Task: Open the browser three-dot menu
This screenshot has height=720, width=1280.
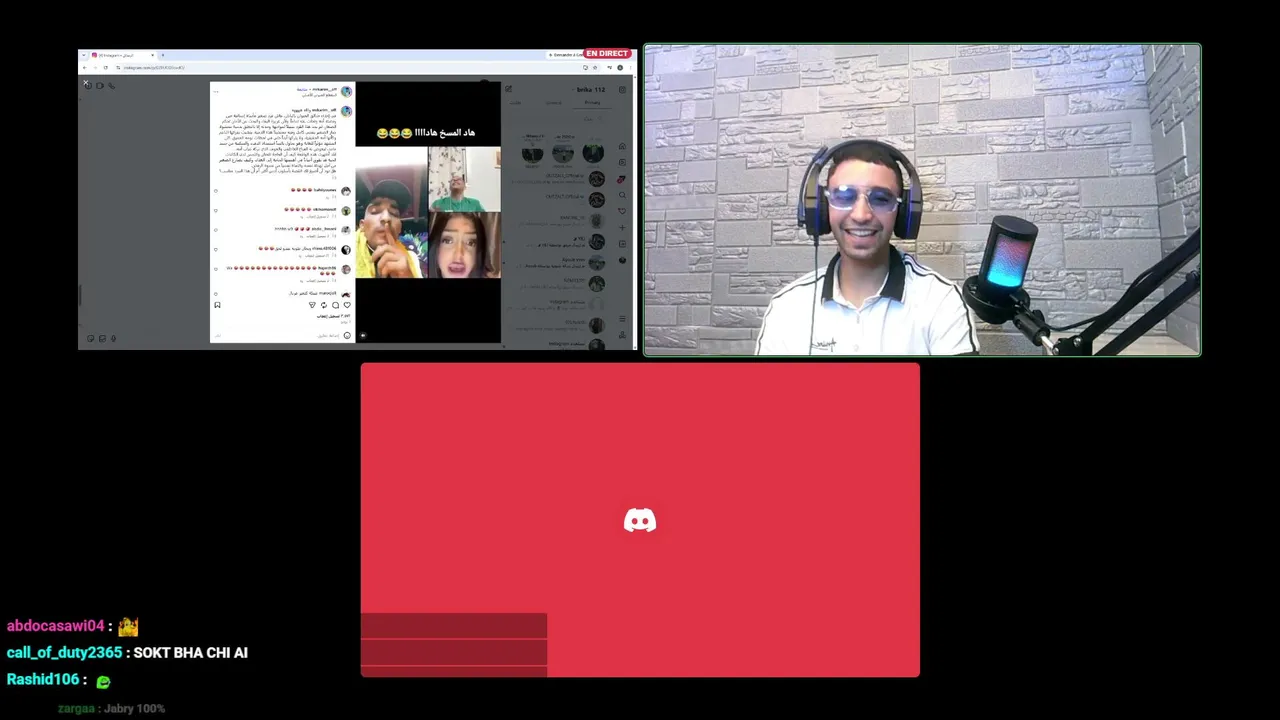Action: [630, 68]
